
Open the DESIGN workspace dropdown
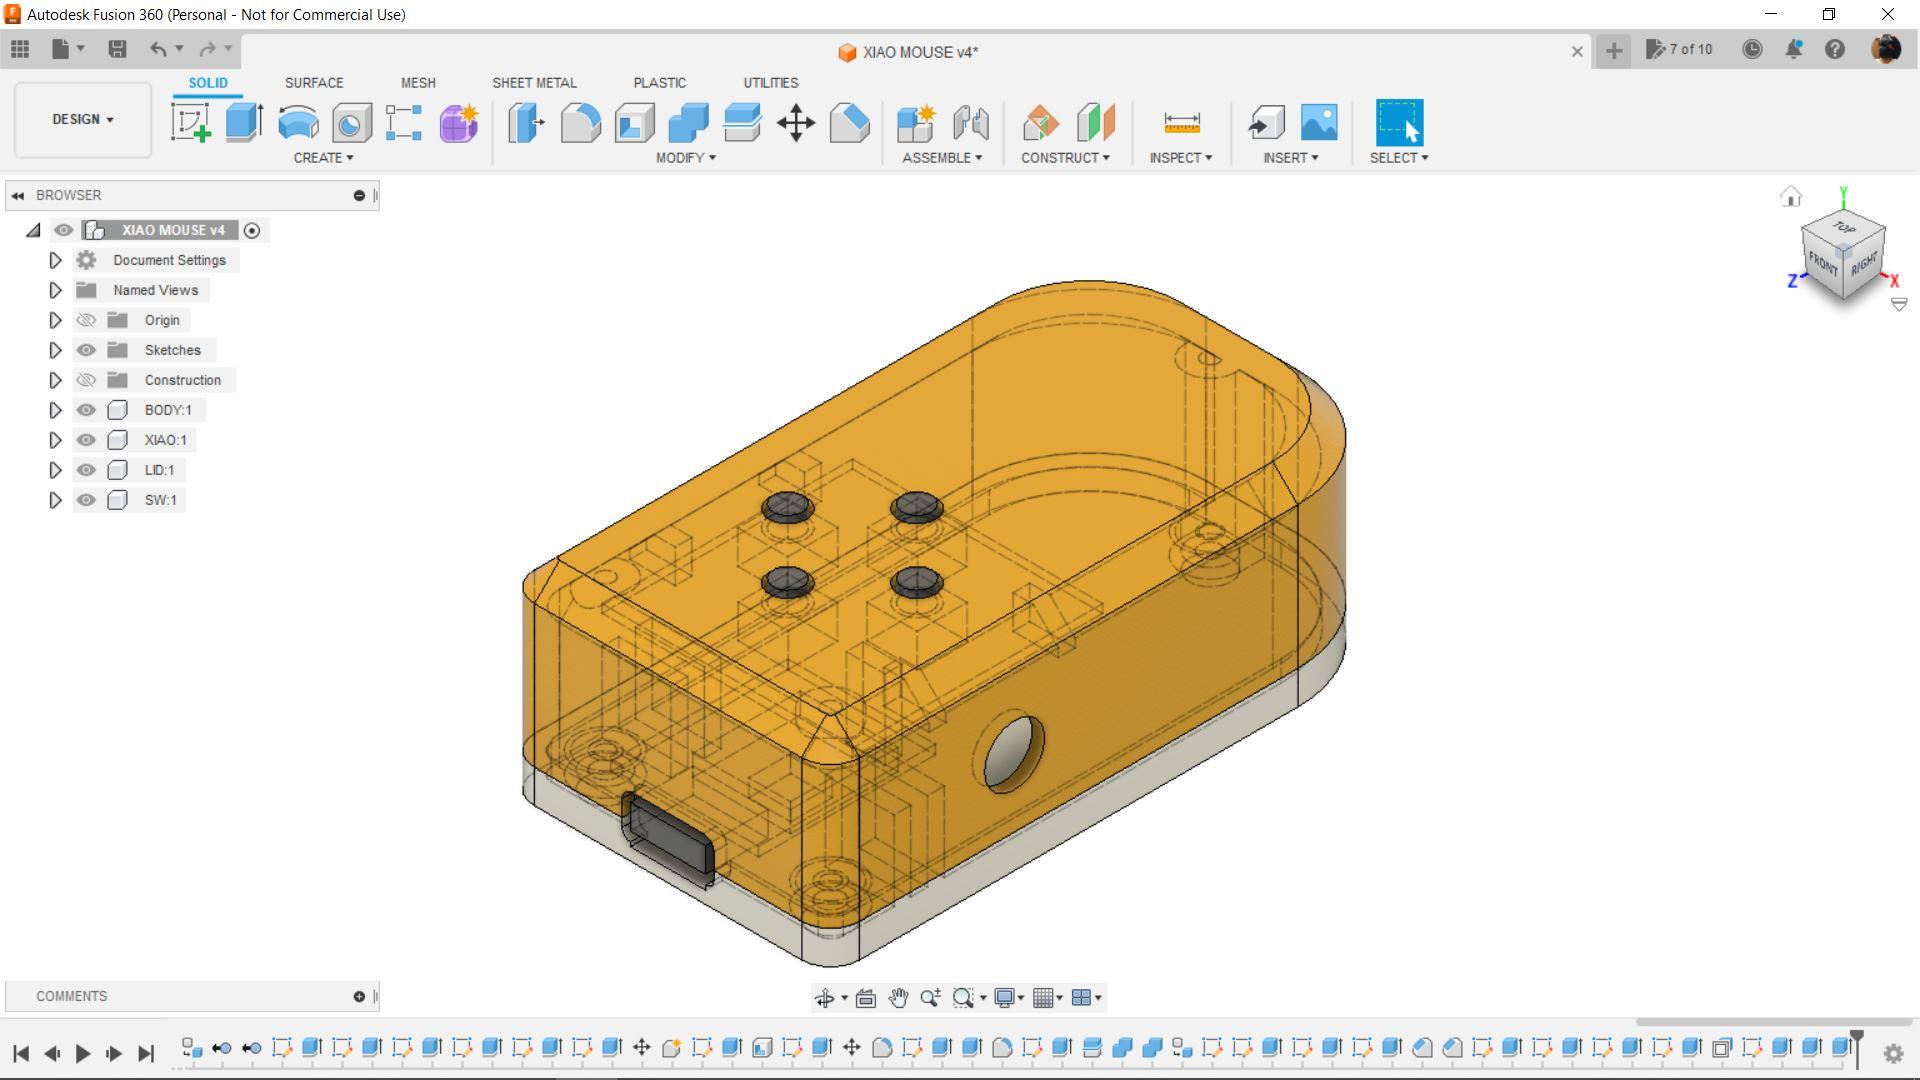(82, 119)
